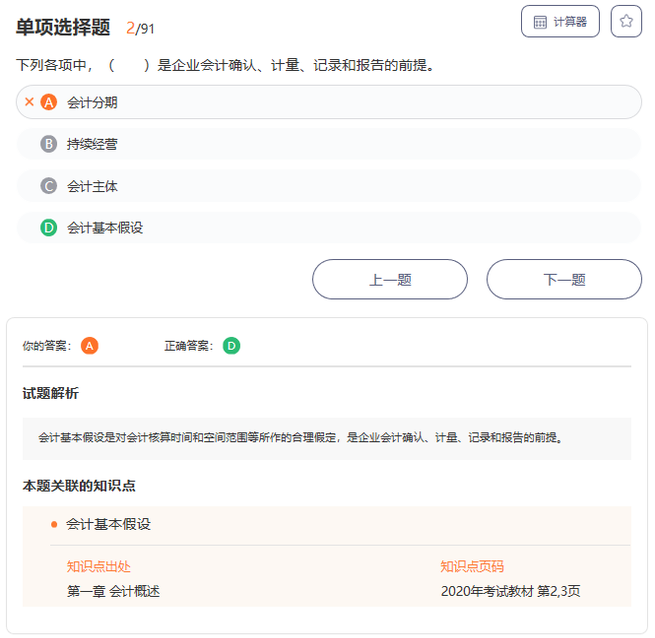Click 第一章 会计概述 source text

113,591
